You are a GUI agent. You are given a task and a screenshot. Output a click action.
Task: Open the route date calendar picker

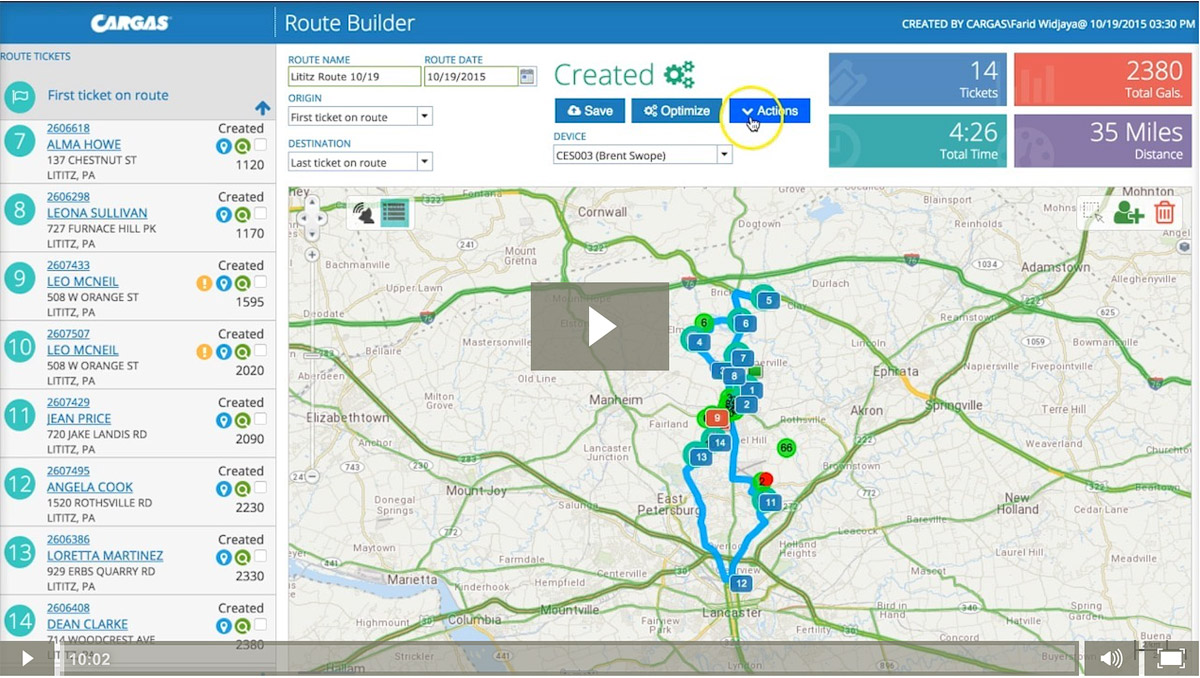tap(528, 76)
